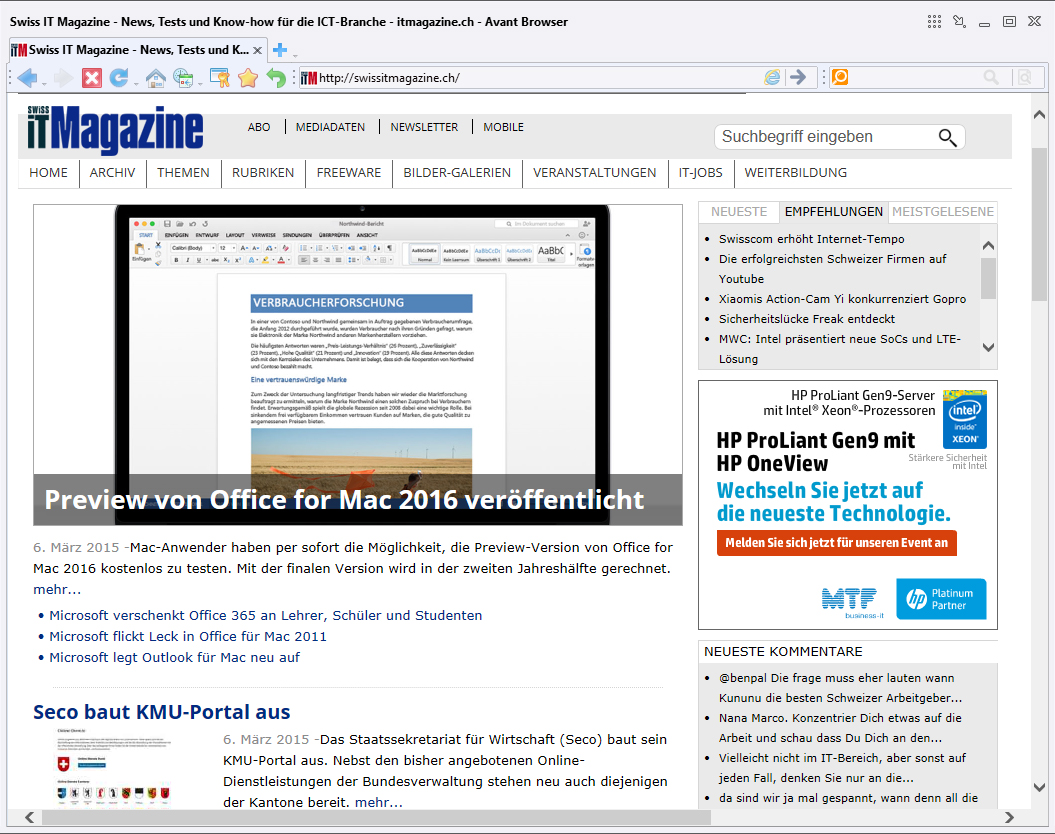This screenshot has width=1055, height=834.
Task: Close the Swiss IT Magazine tab
Action: (257, 50)
